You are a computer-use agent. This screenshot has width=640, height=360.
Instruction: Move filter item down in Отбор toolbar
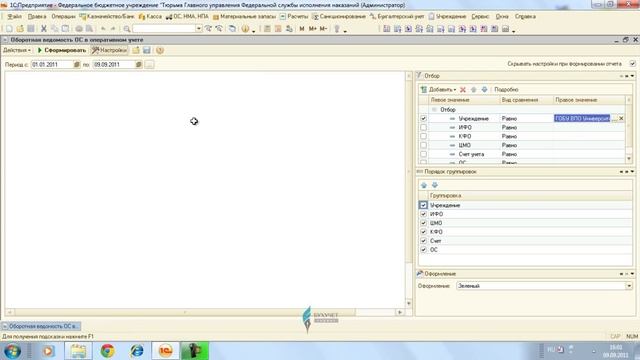pos(484,89)
